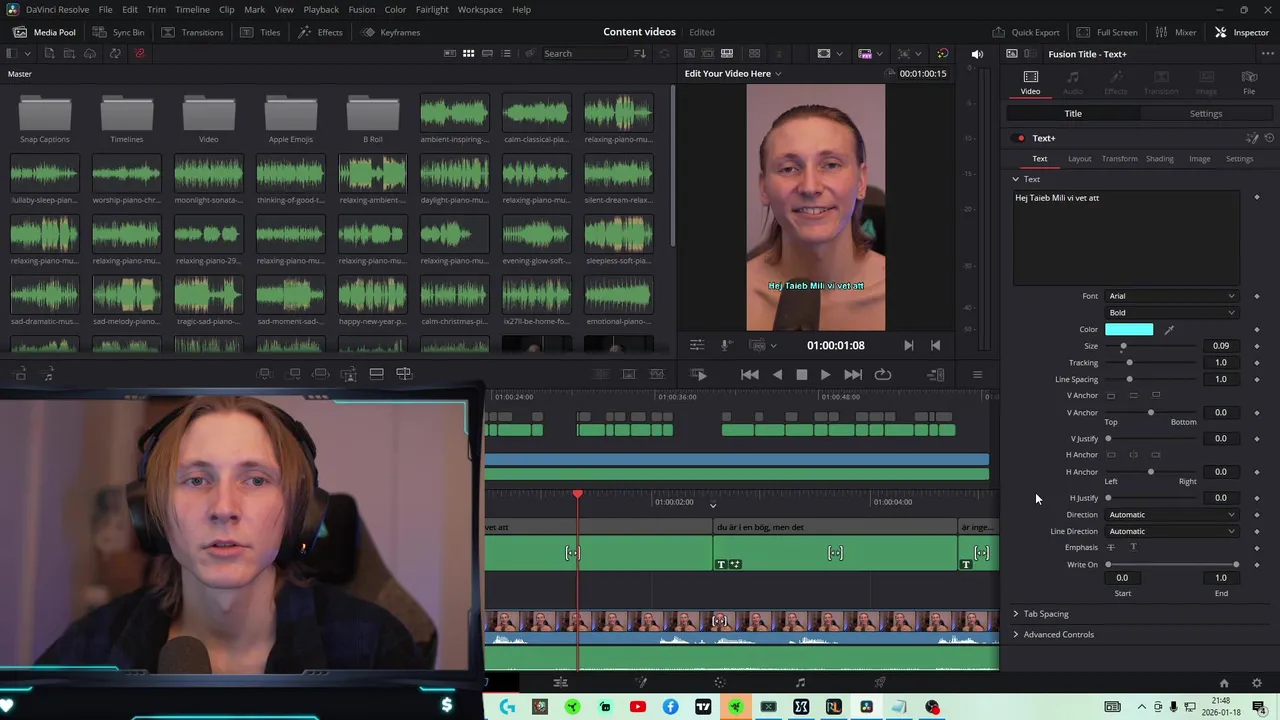Go to next clip in viewer

(908, 345)
